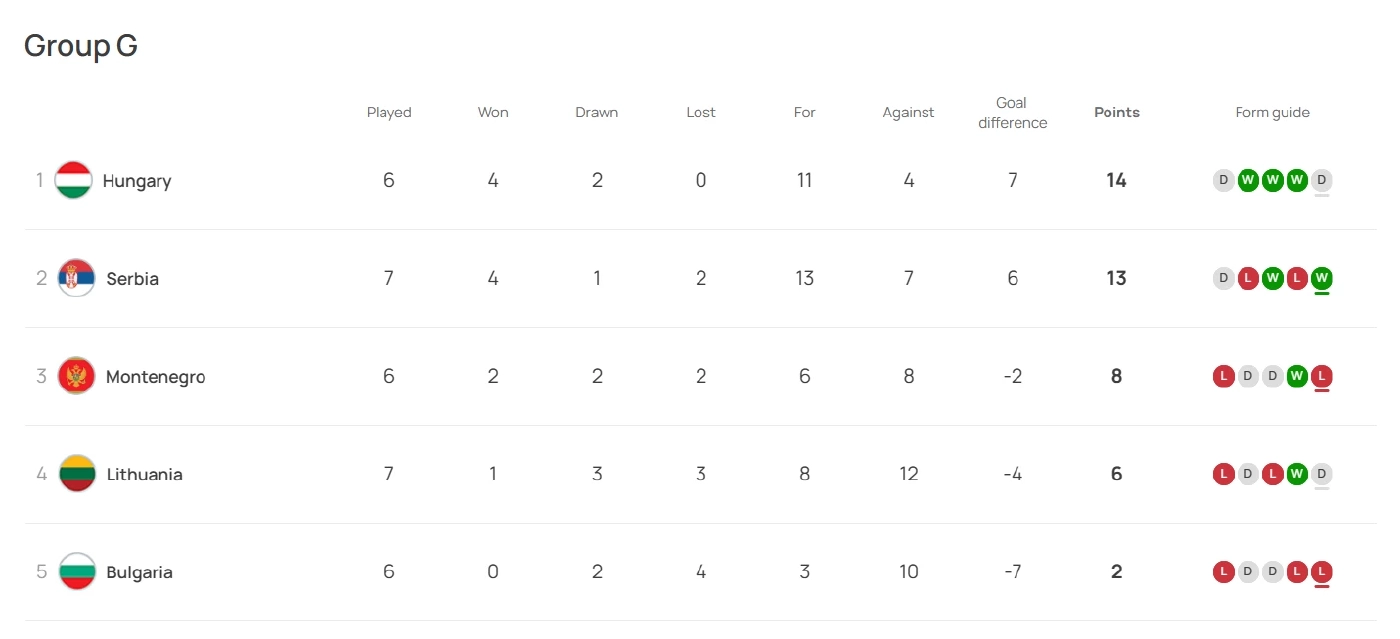Click the Serbia flag icon
The height and width of the screenshot is (639, 1400).
[x=77, y=278]
